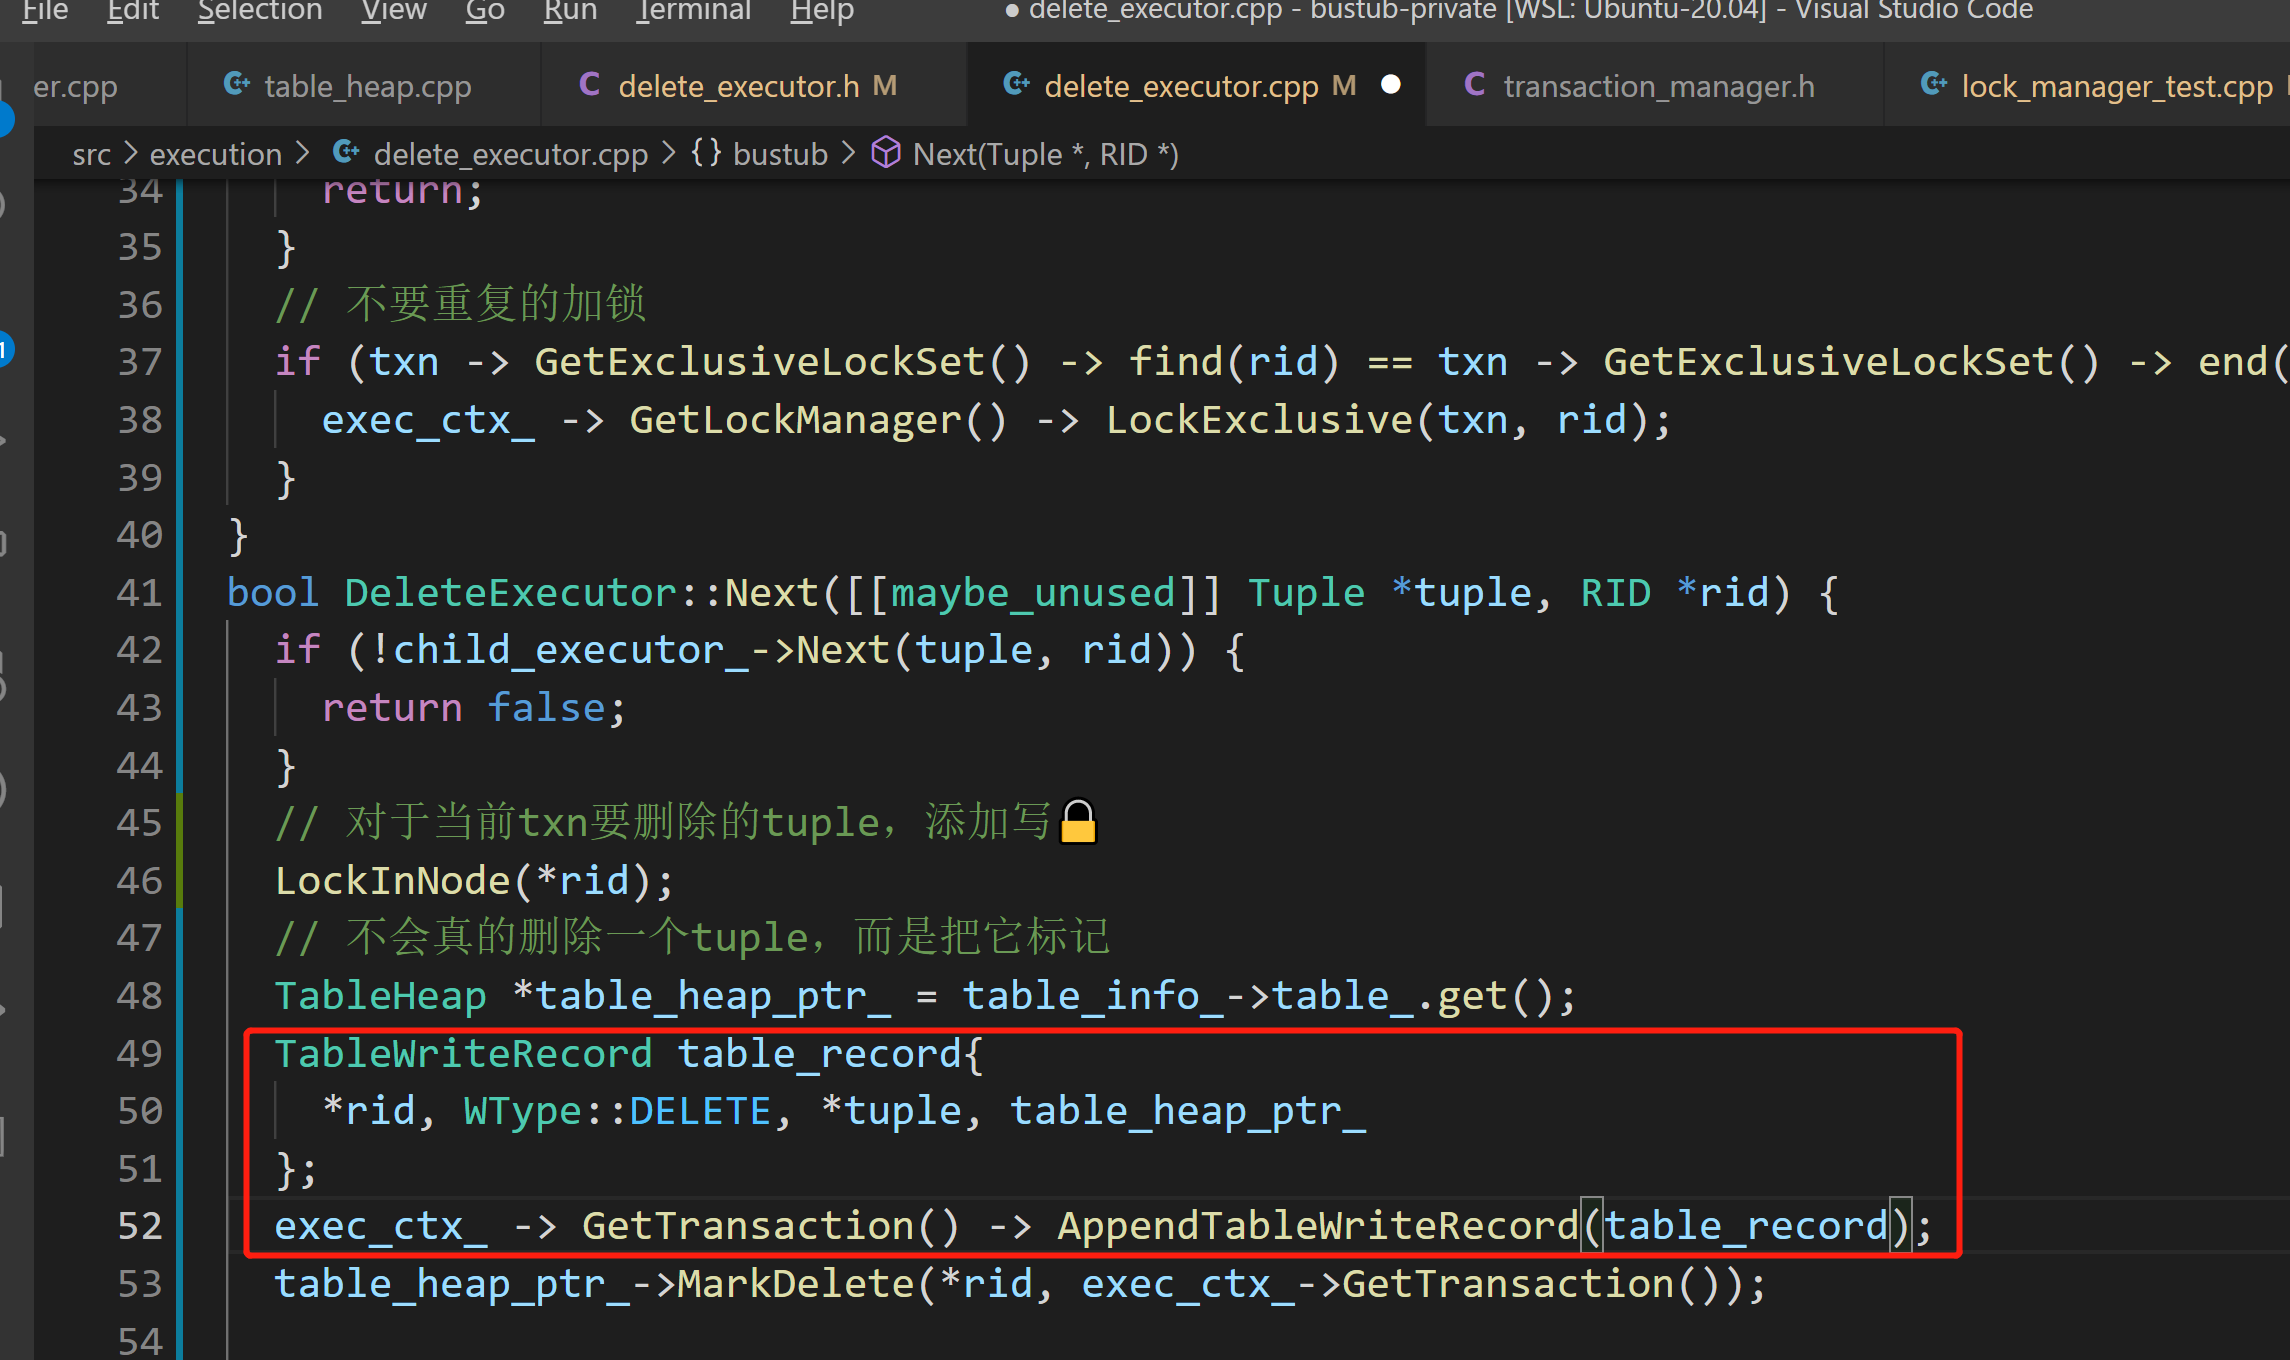Click line number 52 in gutter
This screenshot has height=1360, width=2290.
[x=139, y=1226]
